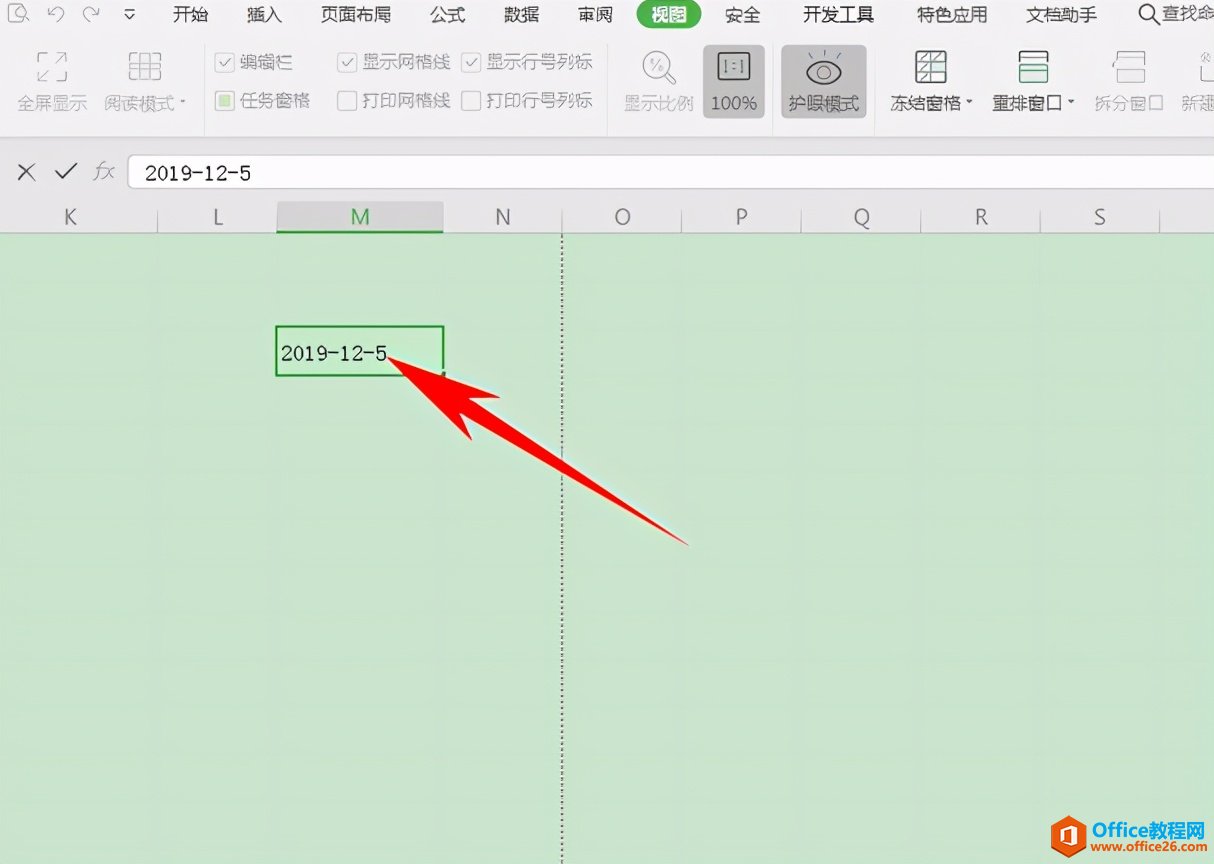Enable the 打印行号列标 checkbox
The image size is (1214, 864).
(x=471, y=101)
